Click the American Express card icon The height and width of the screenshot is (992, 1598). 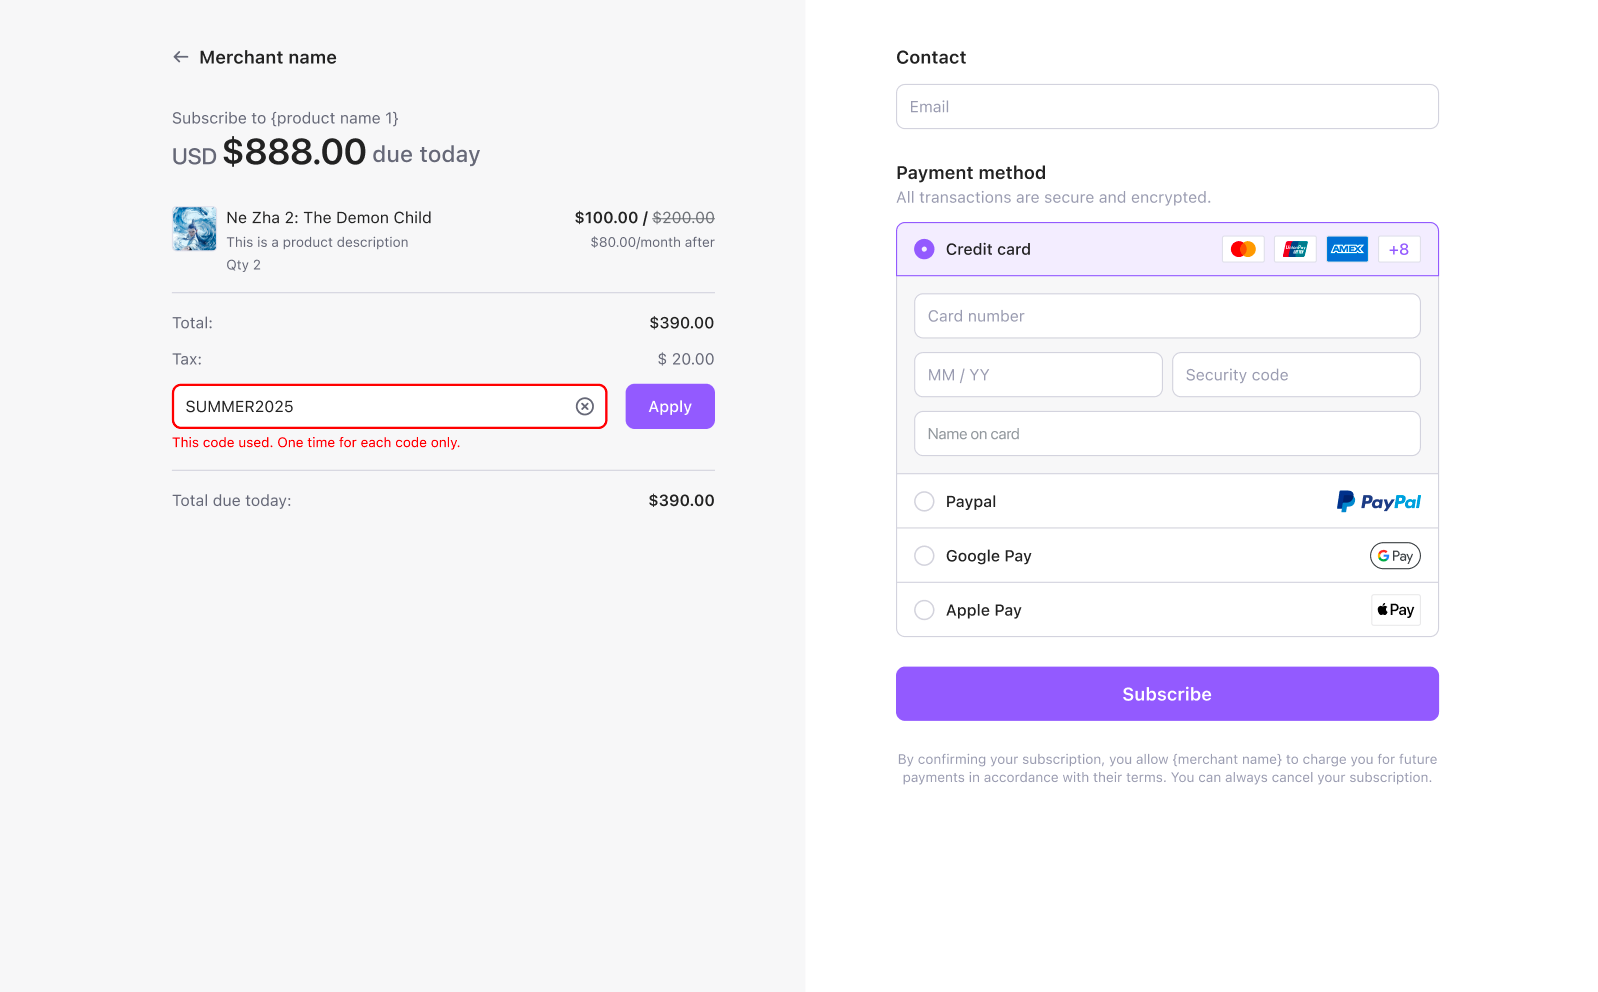coord(1347,249)
